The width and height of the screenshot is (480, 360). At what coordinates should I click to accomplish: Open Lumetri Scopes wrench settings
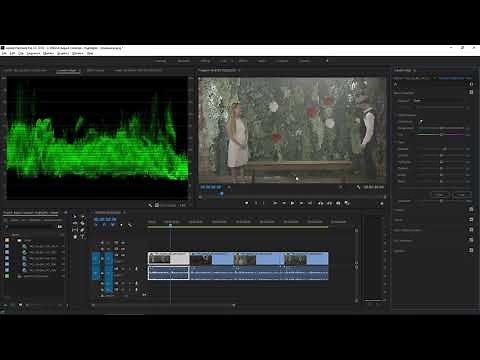click(150, 205)
